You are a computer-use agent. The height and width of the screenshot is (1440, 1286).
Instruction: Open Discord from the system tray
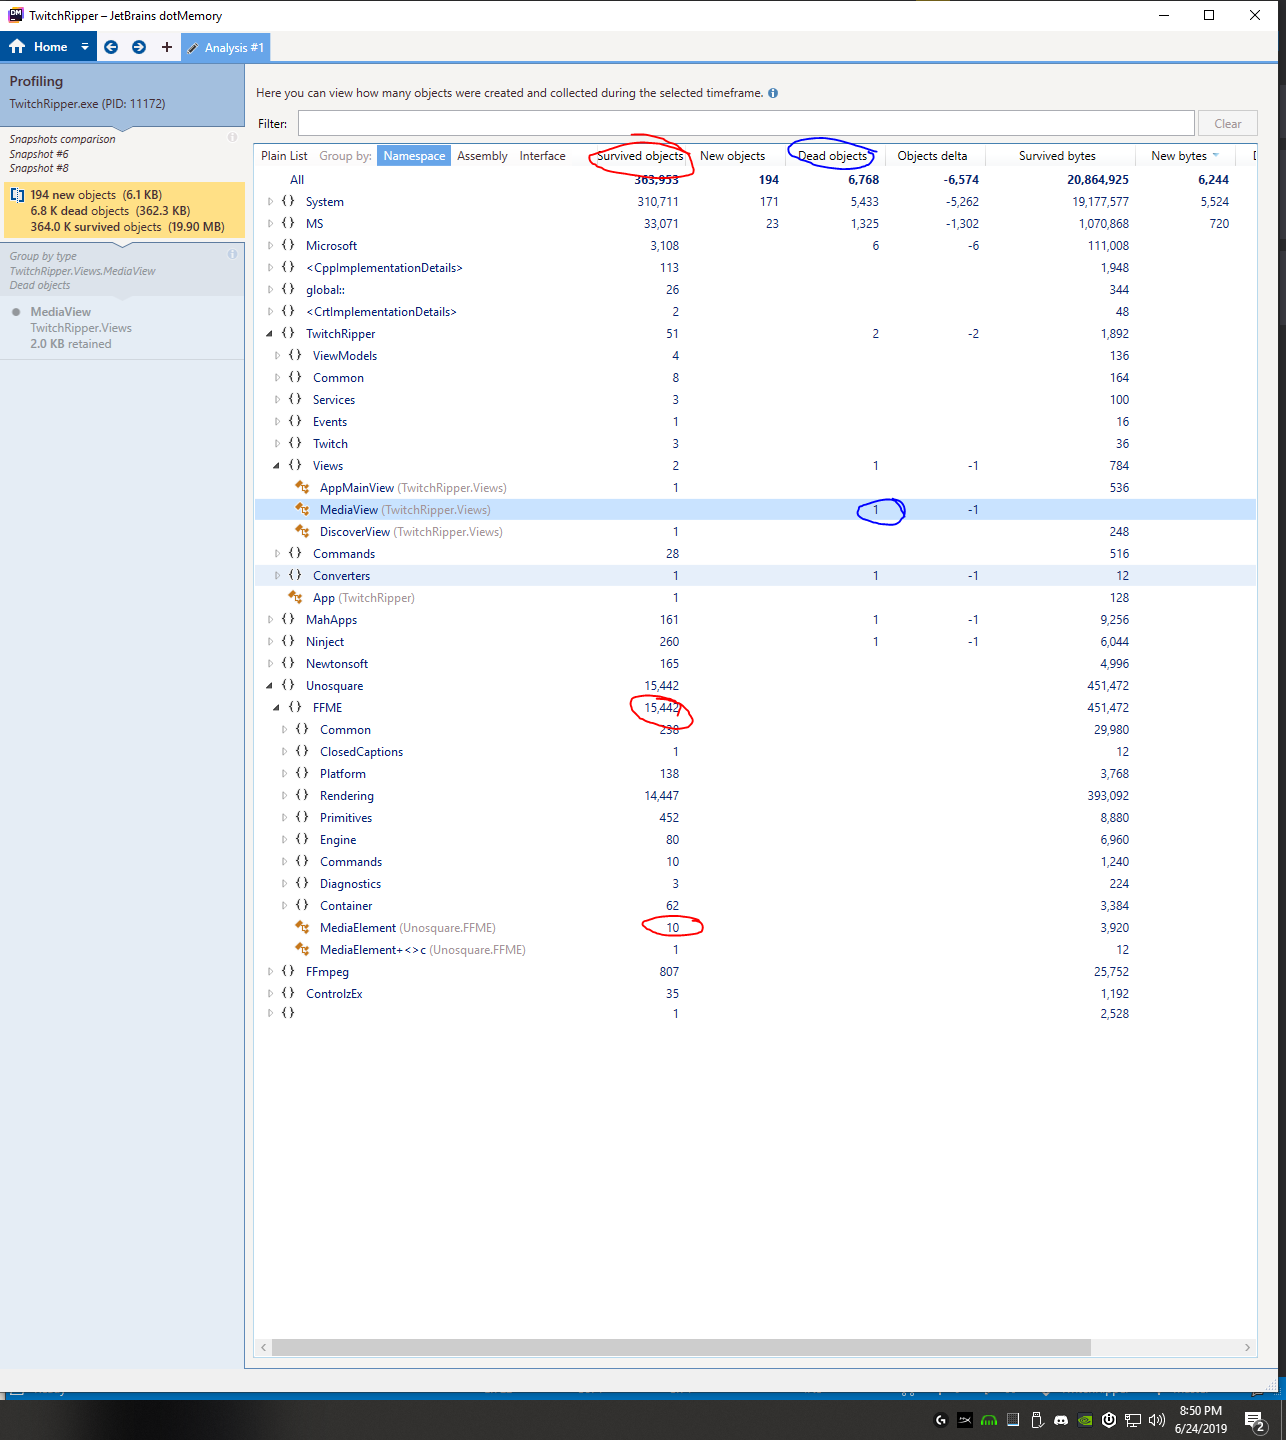[x=1061, y=1419]
